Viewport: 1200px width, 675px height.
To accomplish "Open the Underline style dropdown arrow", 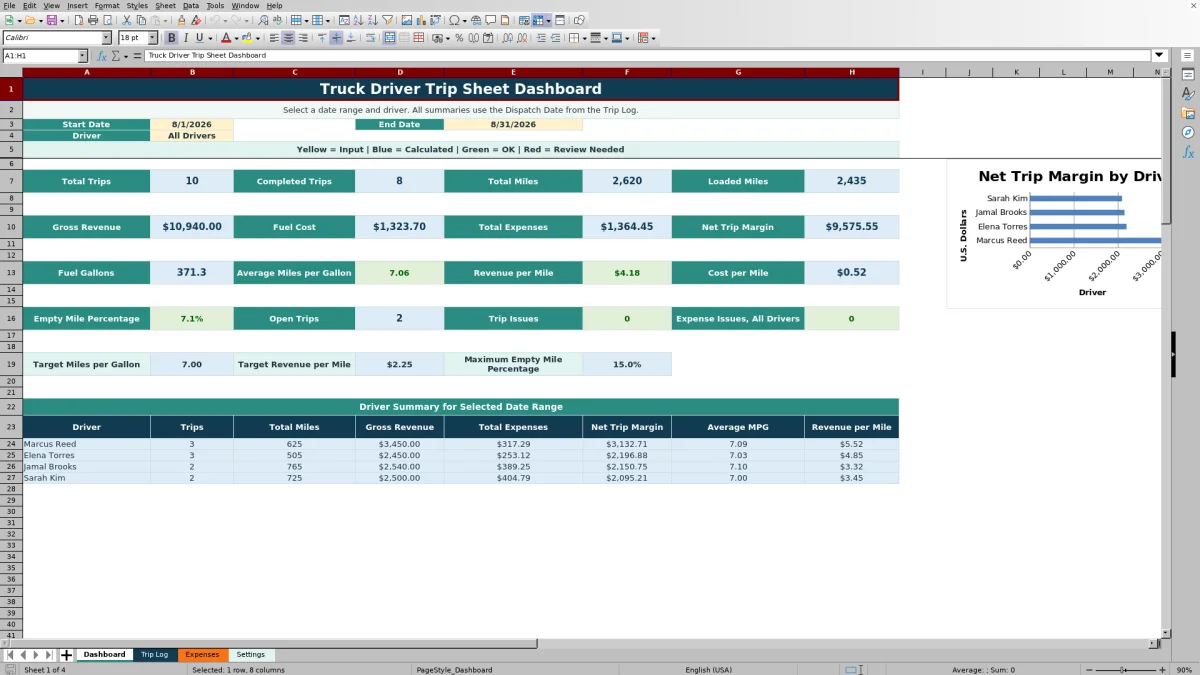I will pyautogui.click(x=210, y=38).
